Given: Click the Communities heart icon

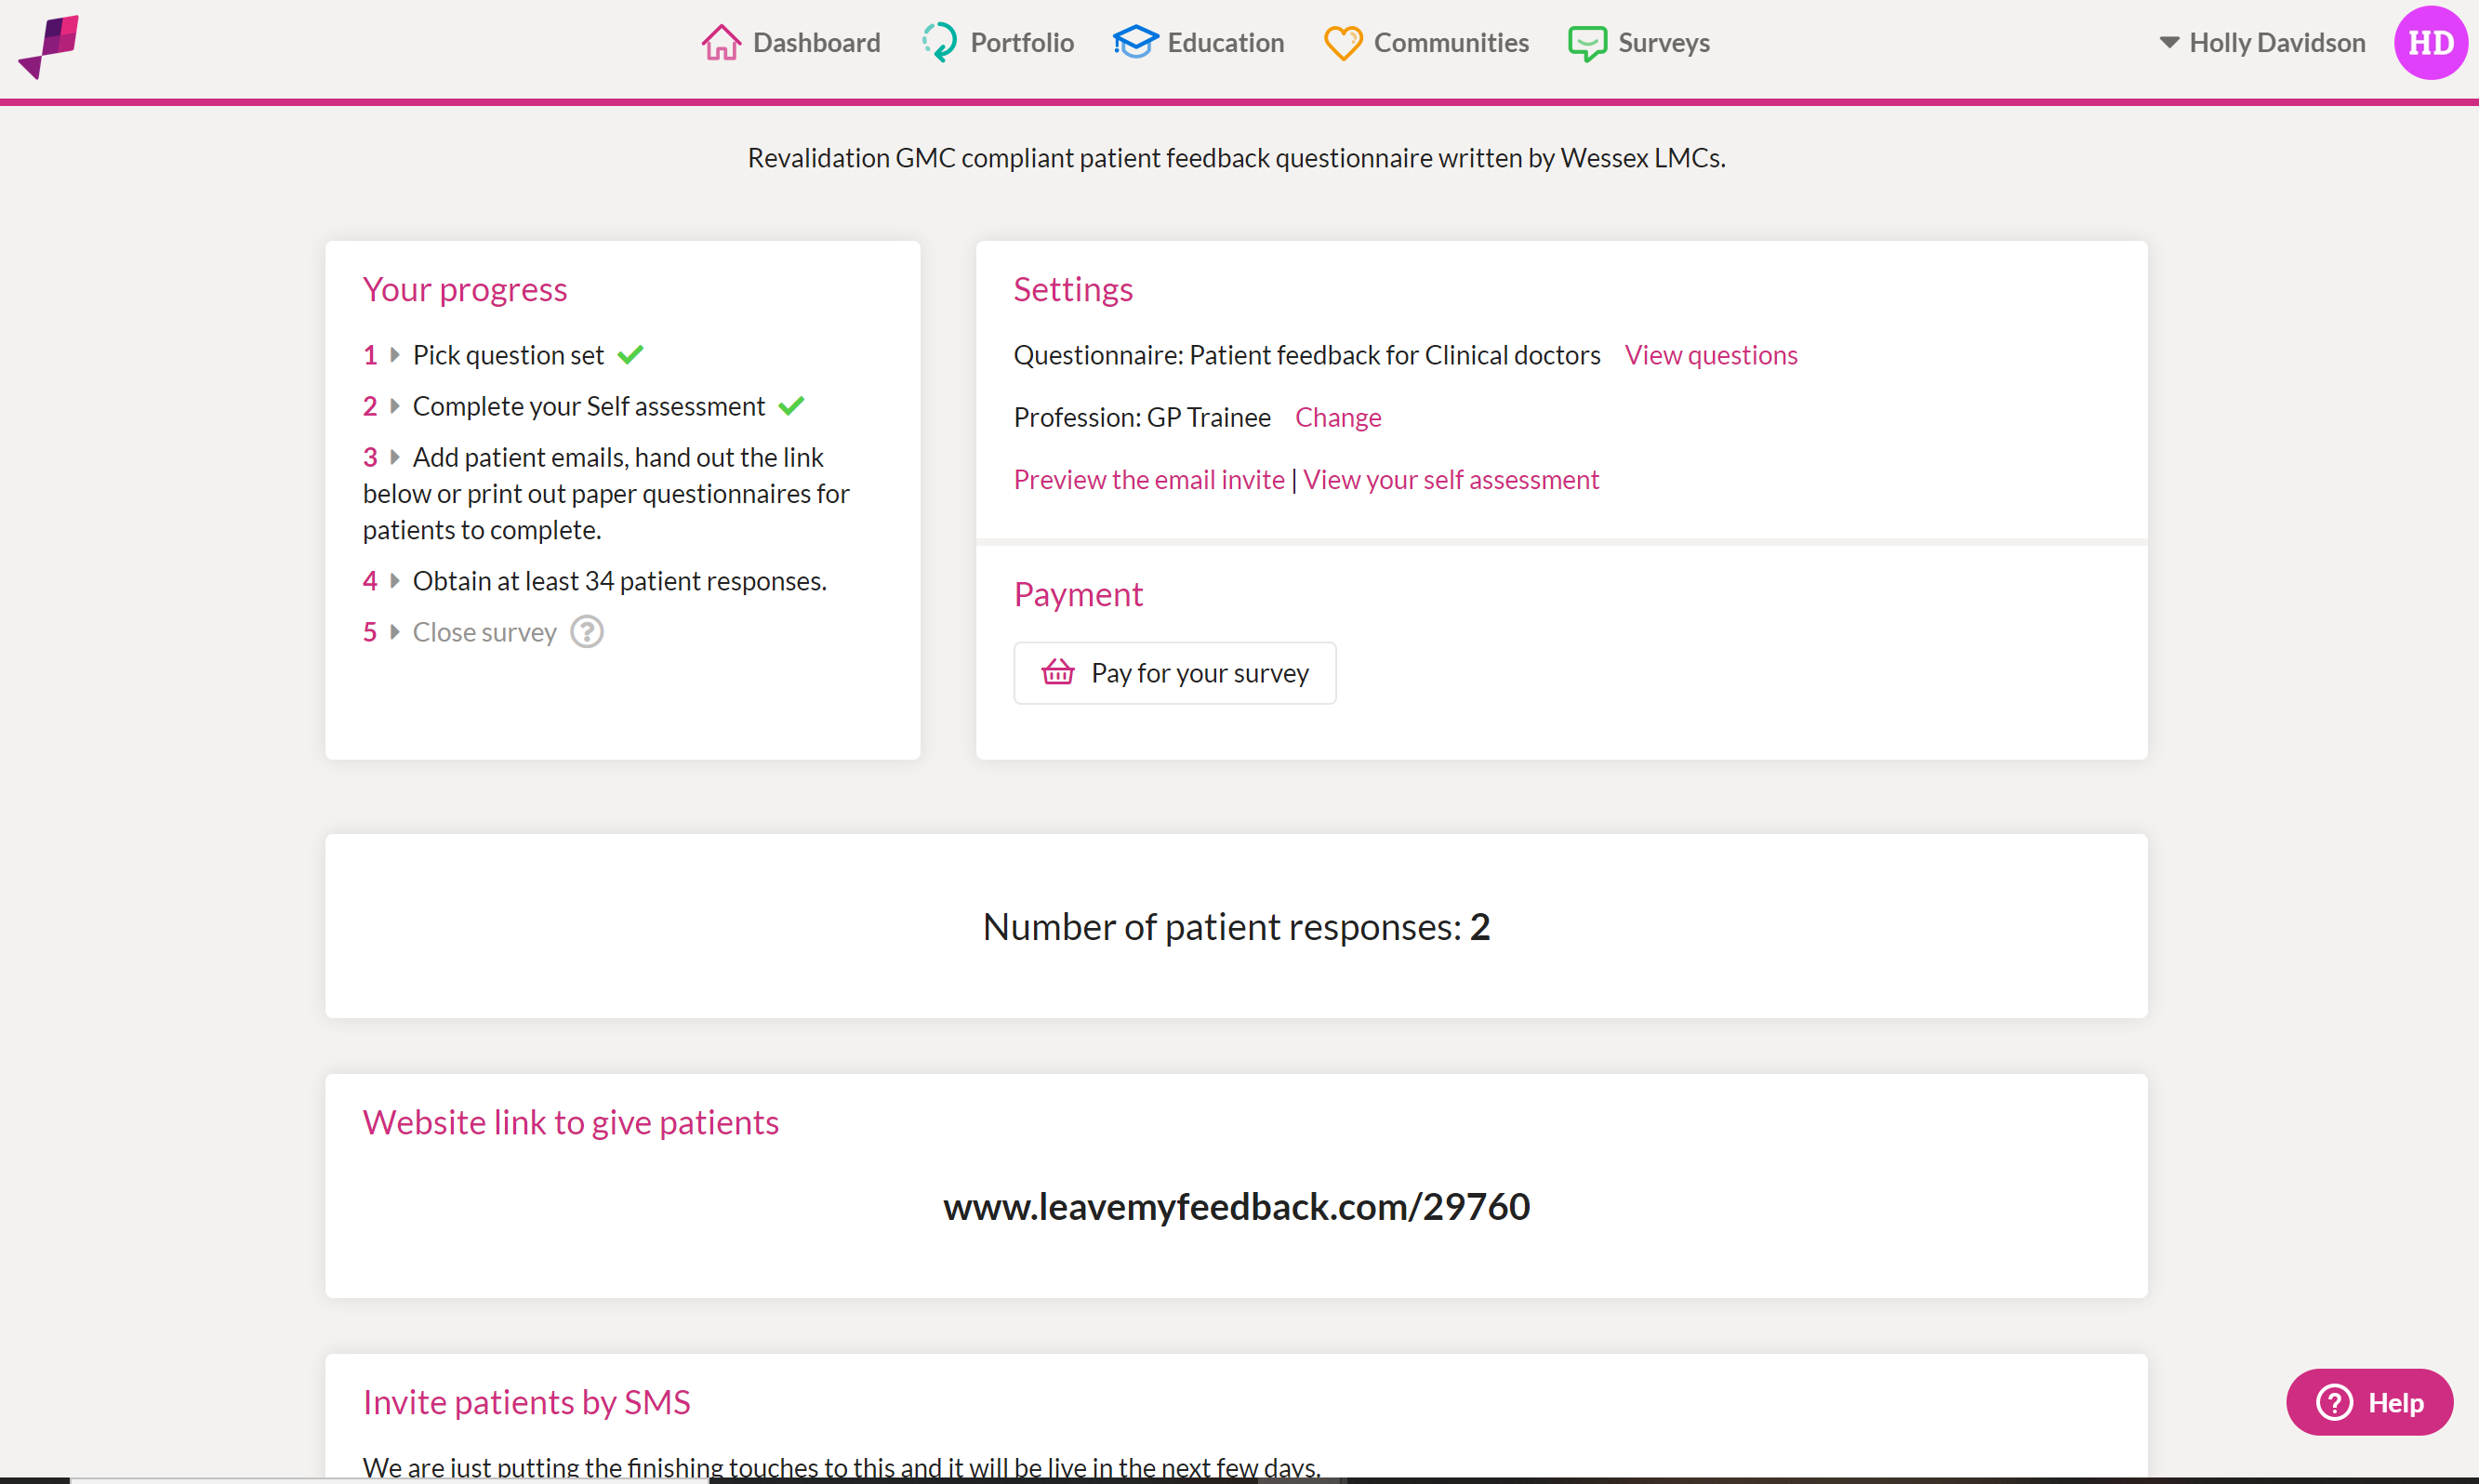Looking at the screenshot, I should [1343, 43].
